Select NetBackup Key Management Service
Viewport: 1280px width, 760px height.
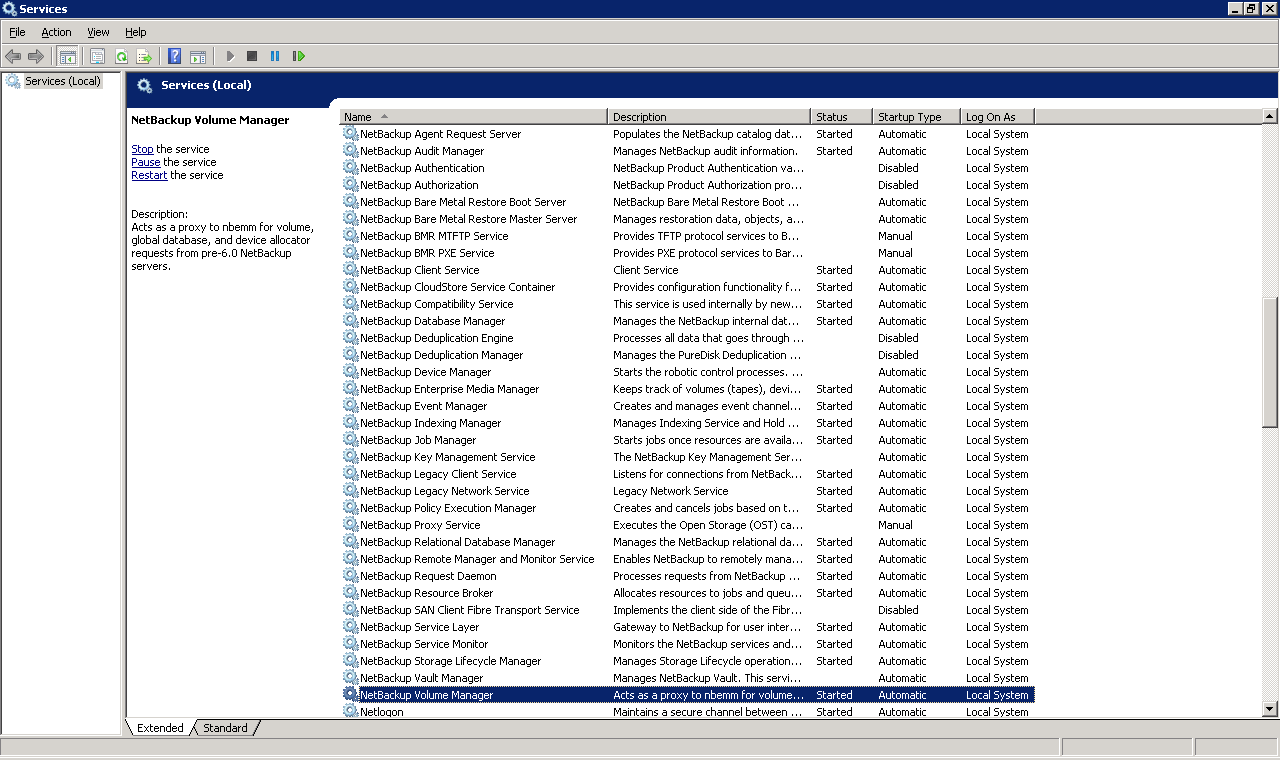pos(687,457)
